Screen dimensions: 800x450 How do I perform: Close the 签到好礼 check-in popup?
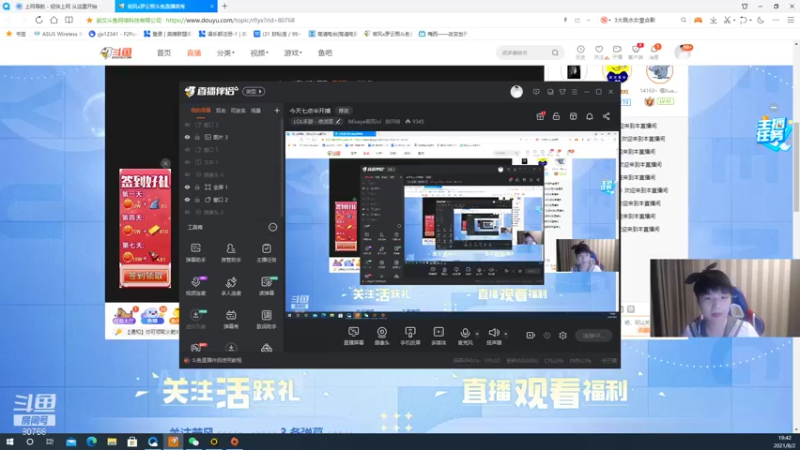pos(165,163)
